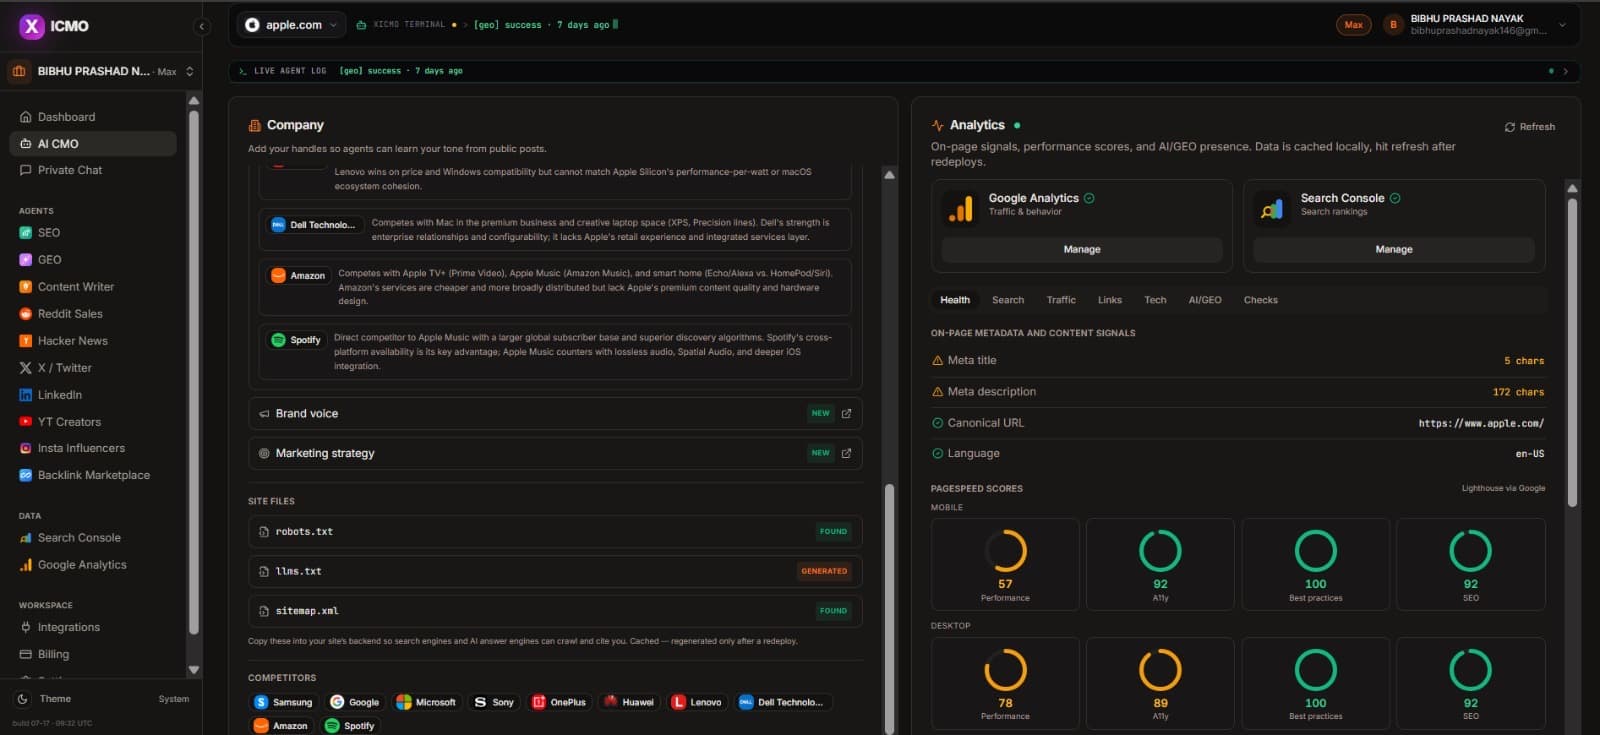The image size is (1600, 735).
Task: Switch to the Traffic tab
Action: click(x=1061, y=300)
